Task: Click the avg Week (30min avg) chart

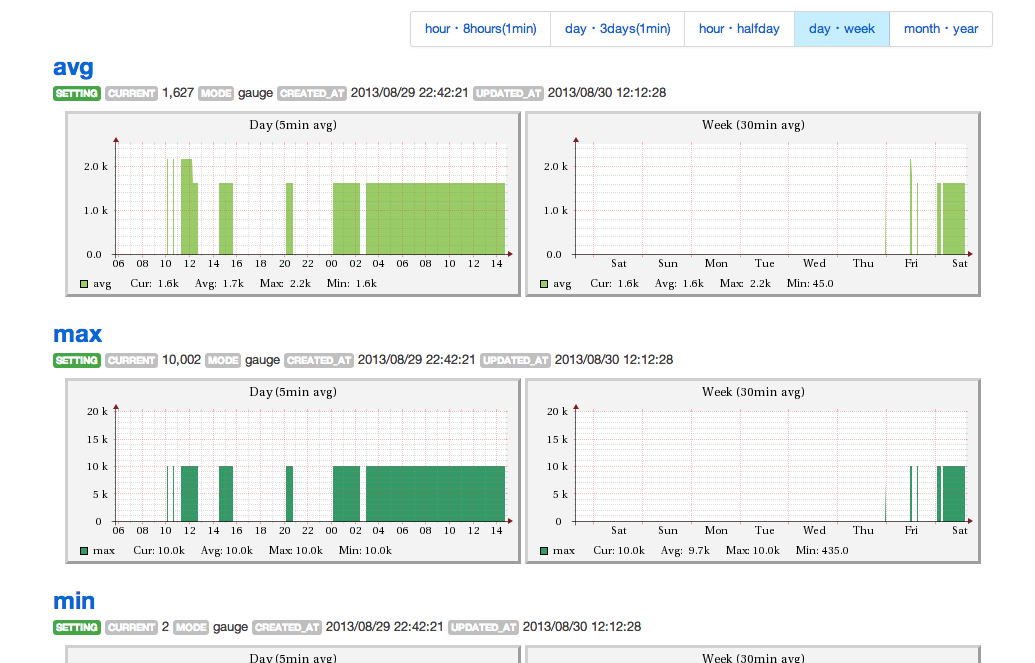Action: click(753, 204)
